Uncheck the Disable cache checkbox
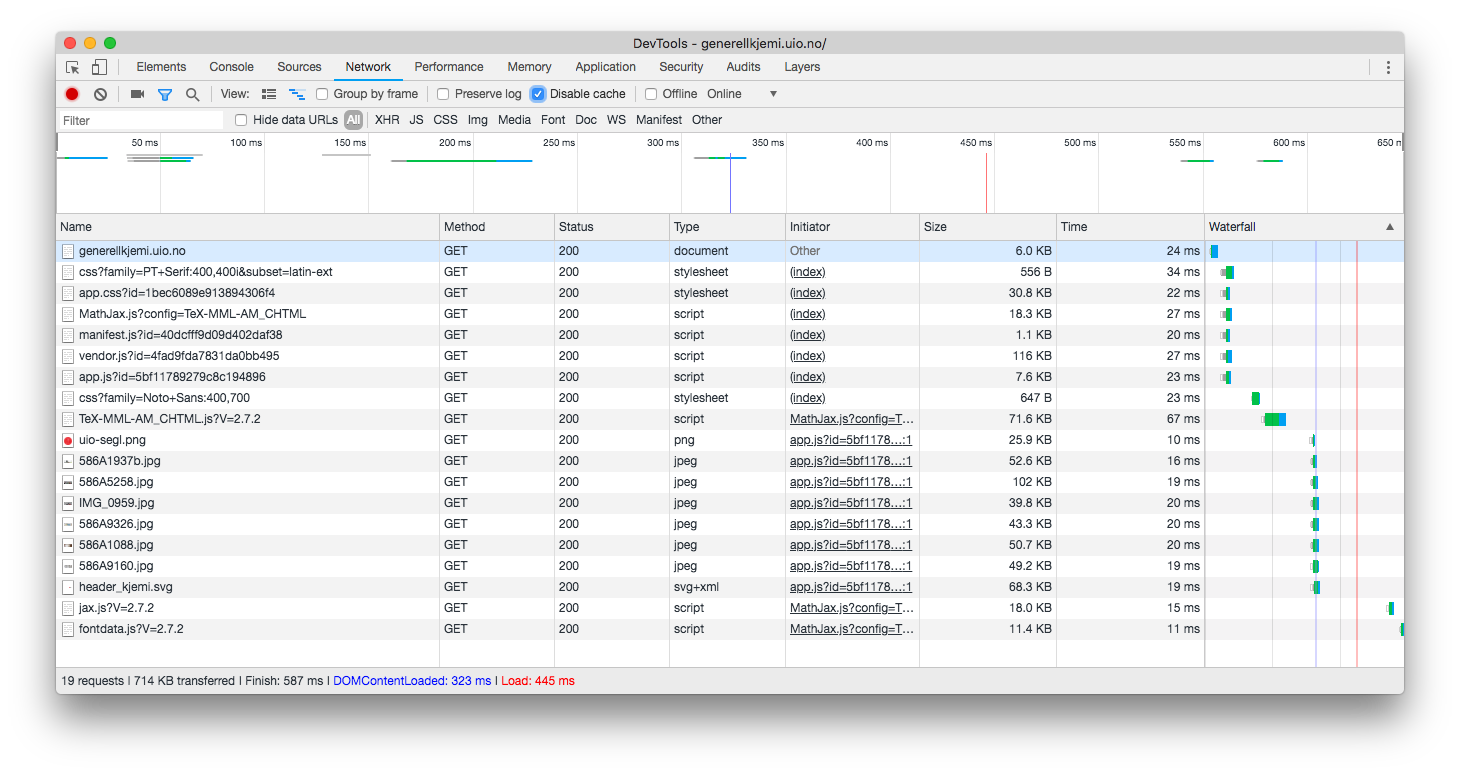This screenshot has height=774, width=1460. tap(538, 94)
